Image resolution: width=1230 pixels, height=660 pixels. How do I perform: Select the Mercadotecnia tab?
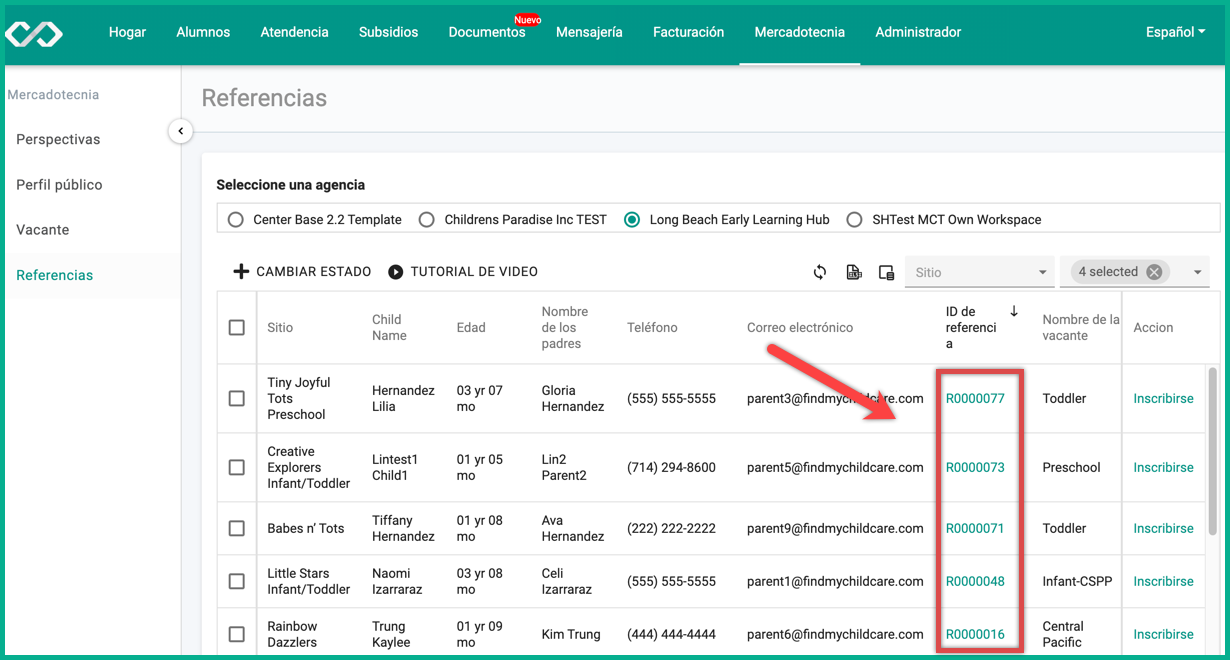pos(799,32)
